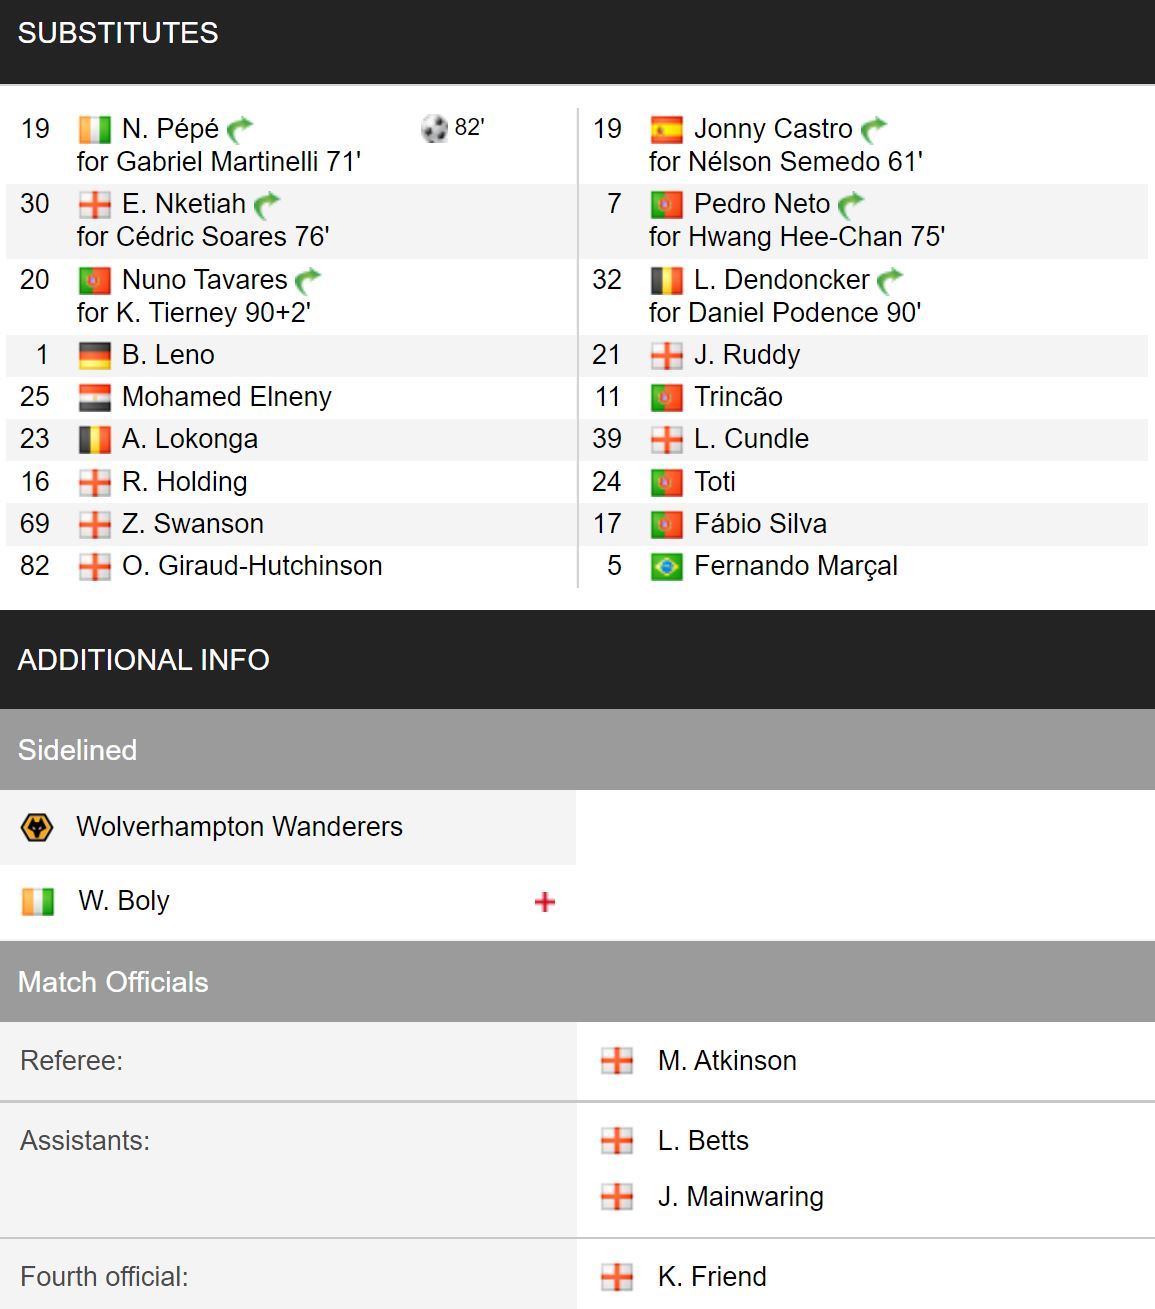
Task: Open Wolverhampton Wanderers team page
Action: [x=239, y=827]
